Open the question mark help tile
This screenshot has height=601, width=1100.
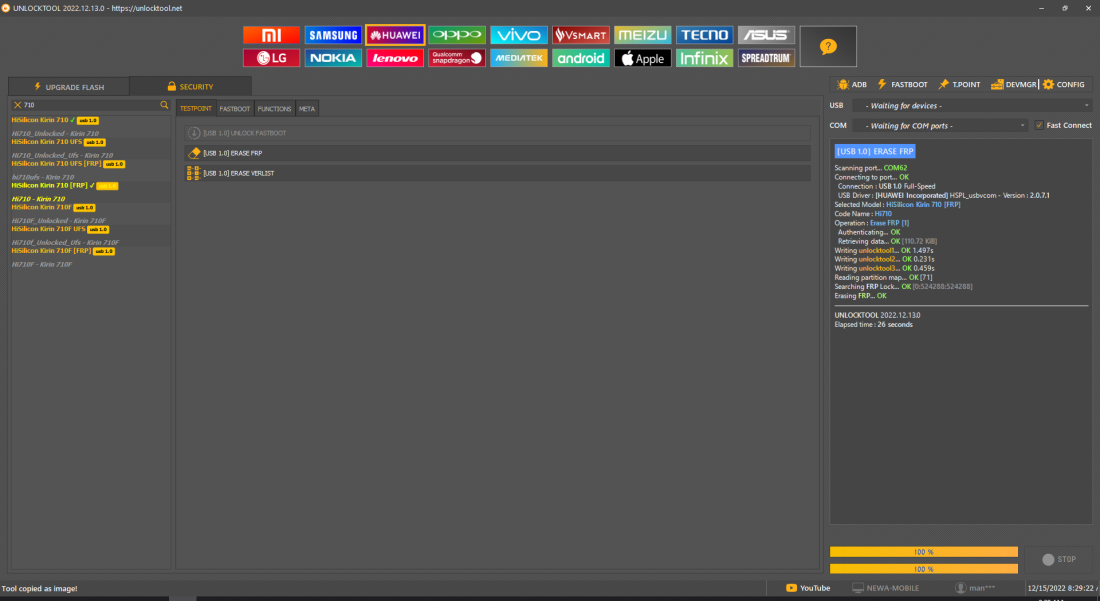coord(828,46)
